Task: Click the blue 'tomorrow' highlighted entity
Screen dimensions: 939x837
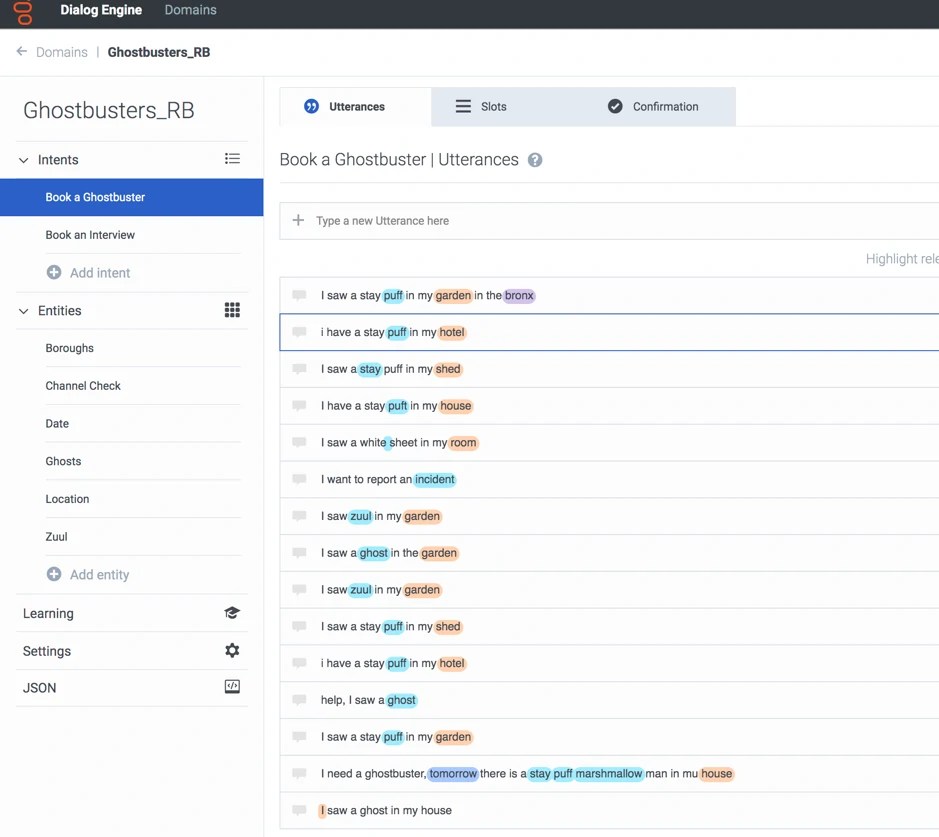Action: tap(453, 774)
